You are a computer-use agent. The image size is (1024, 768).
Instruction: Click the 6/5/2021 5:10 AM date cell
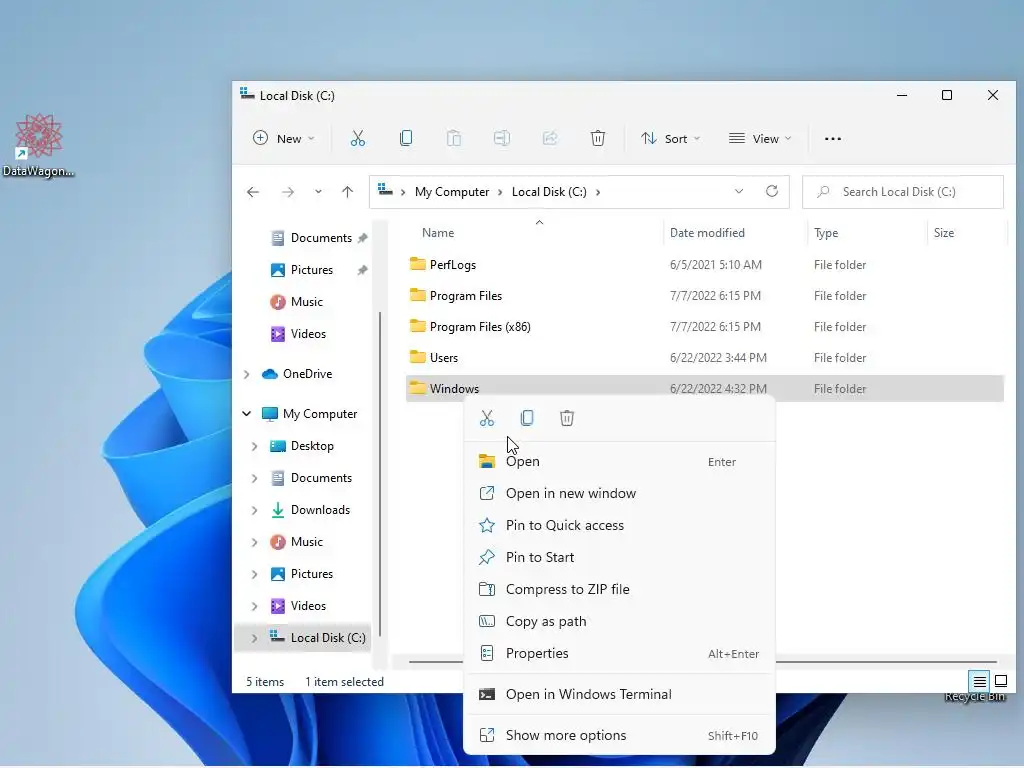(715, 265)
